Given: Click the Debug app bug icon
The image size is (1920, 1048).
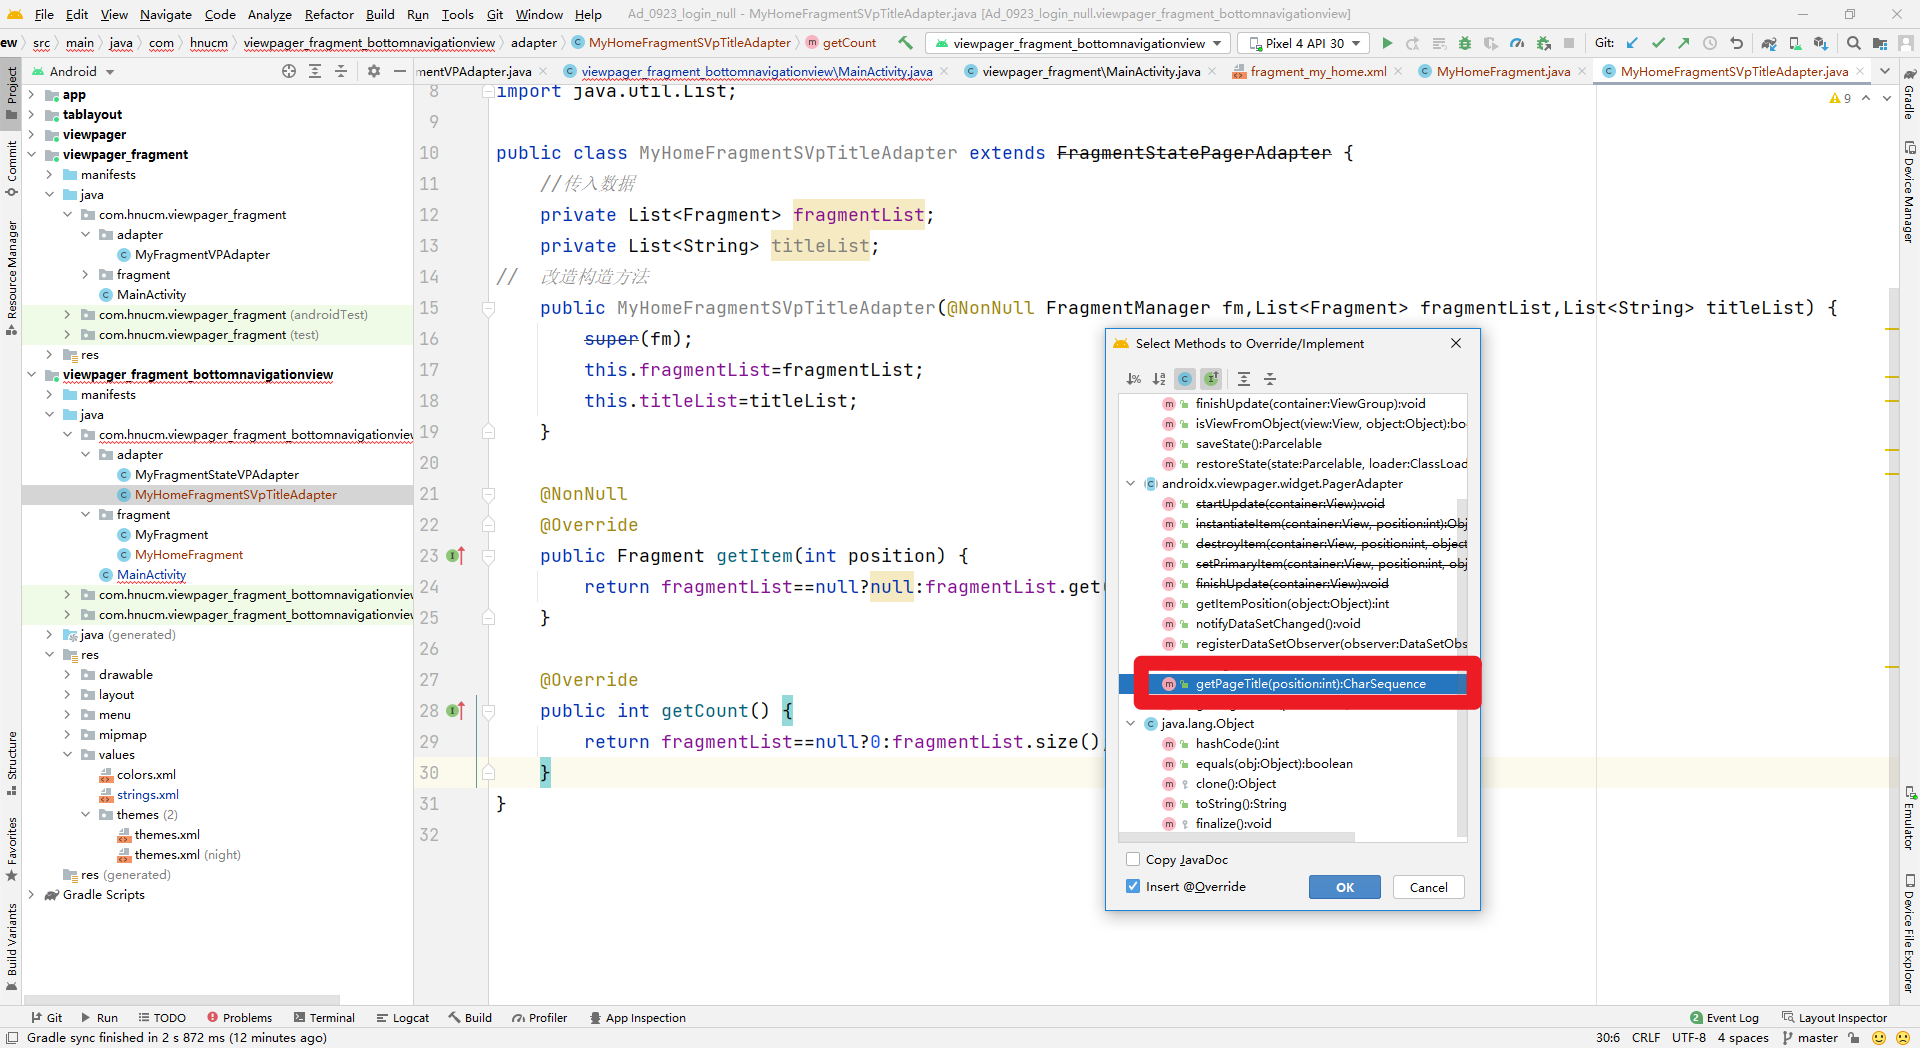Looking at the screenshot, I should click(x=1465, y=43).
